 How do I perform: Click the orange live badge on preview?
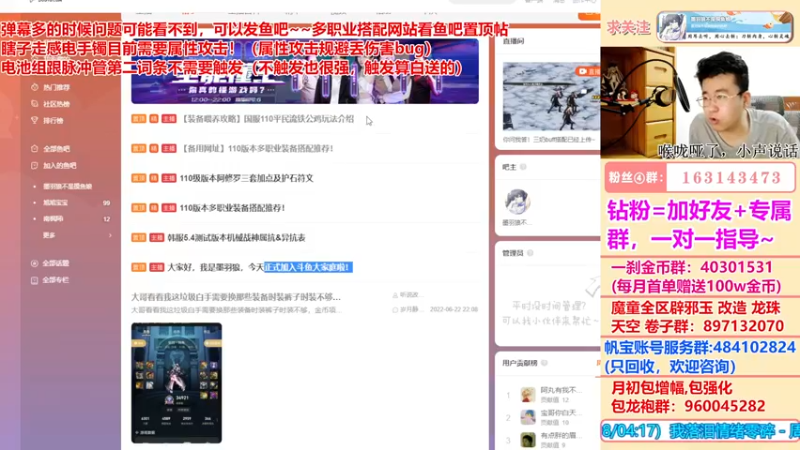pyautogui.click(x=589, y=71)
